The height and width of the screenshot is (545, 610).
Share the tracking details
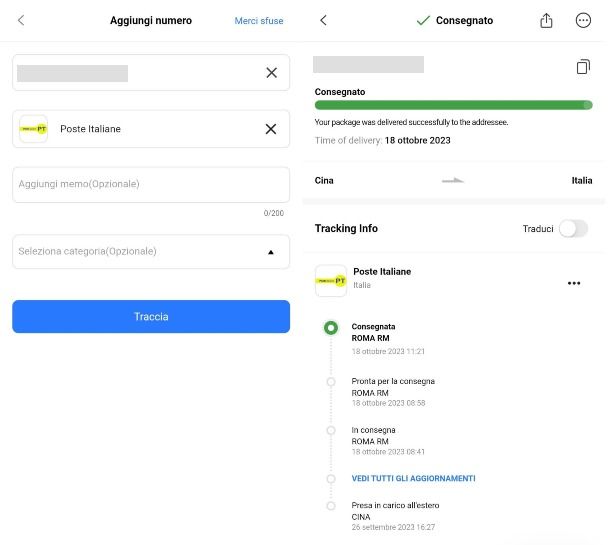point(546,21)
